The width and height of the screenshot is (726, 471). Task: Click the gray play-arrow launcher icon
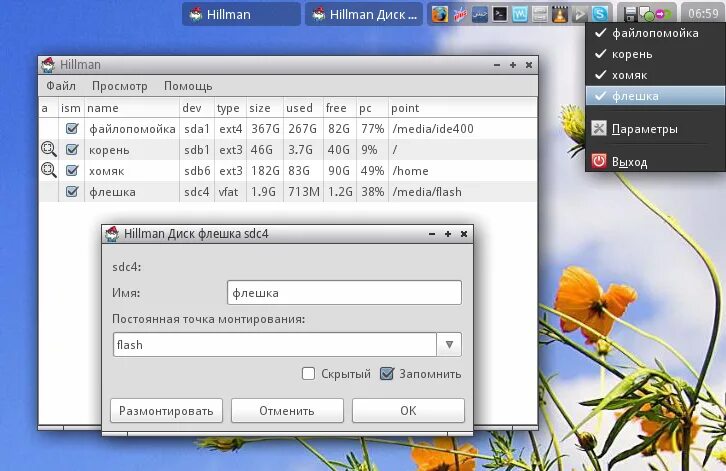point(580,14)
